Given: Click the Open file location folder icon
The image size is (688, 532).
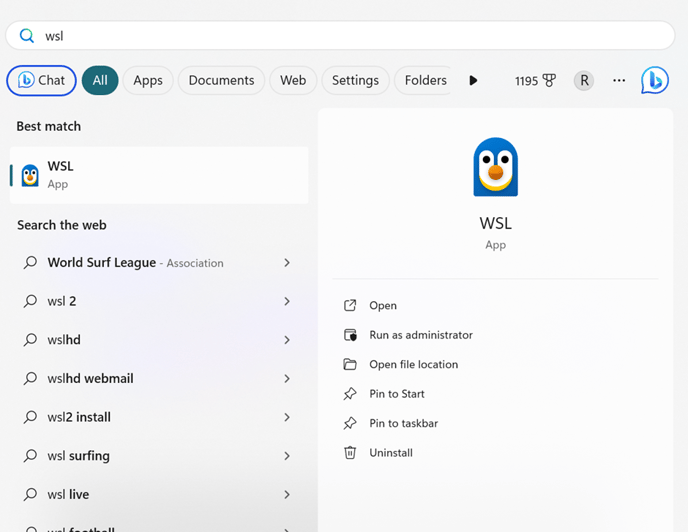Looking at the screenshot, I should click(350, 364).
